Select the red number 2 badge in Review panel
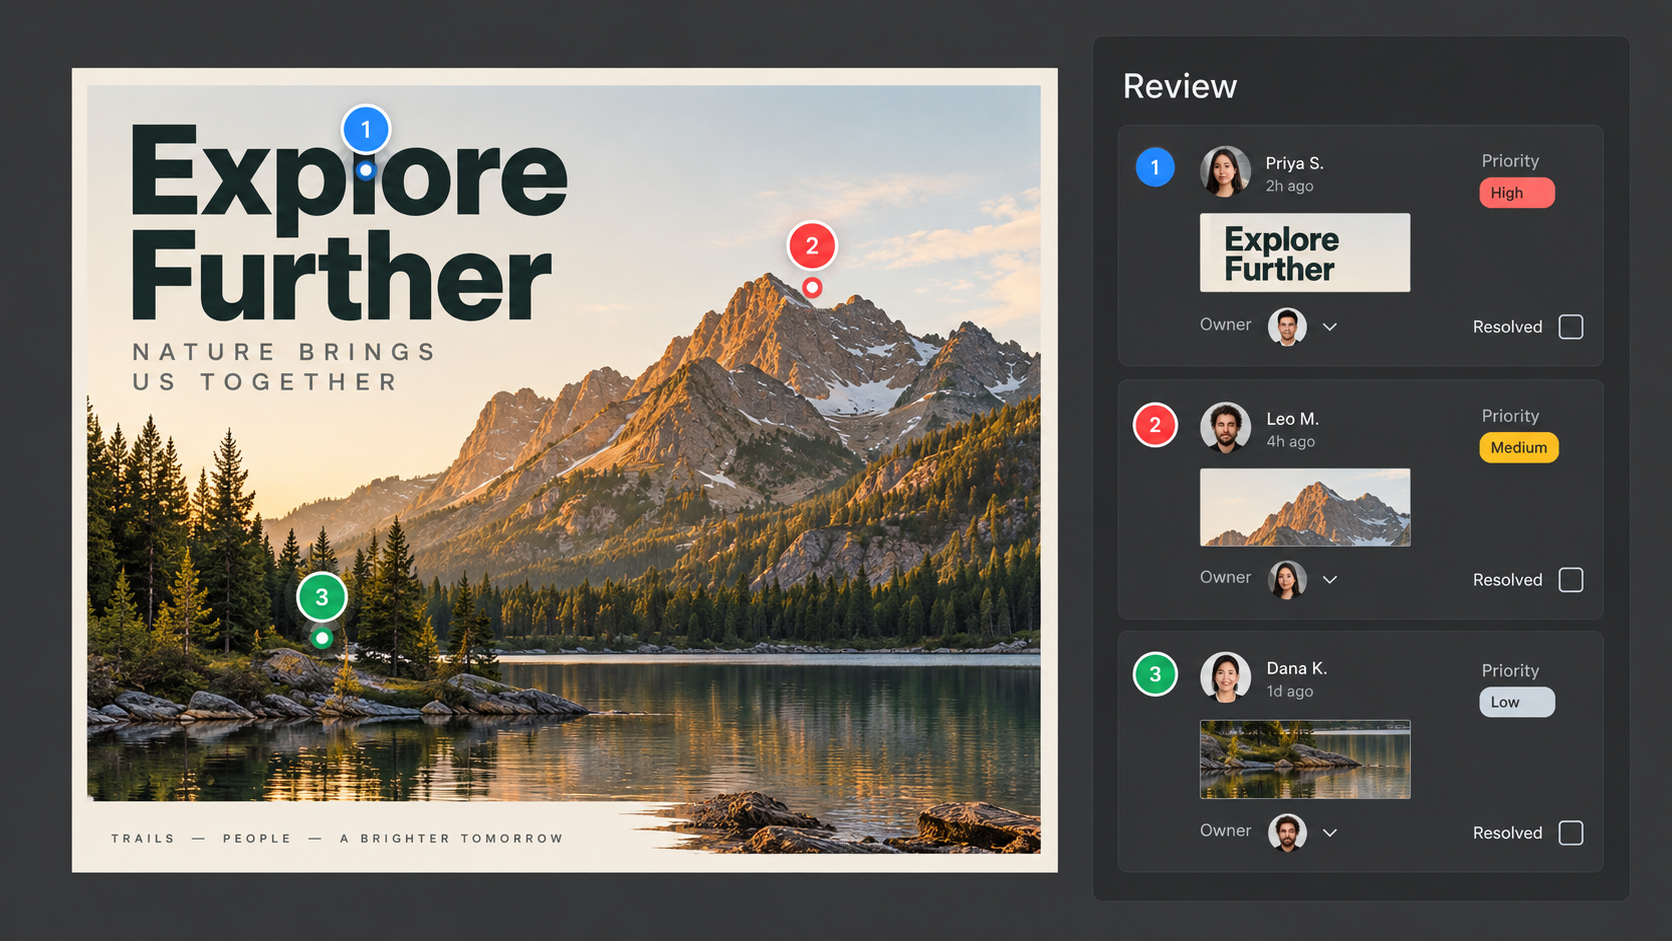The height and width of the screenshot is (941, 1672). point(1155,425)
